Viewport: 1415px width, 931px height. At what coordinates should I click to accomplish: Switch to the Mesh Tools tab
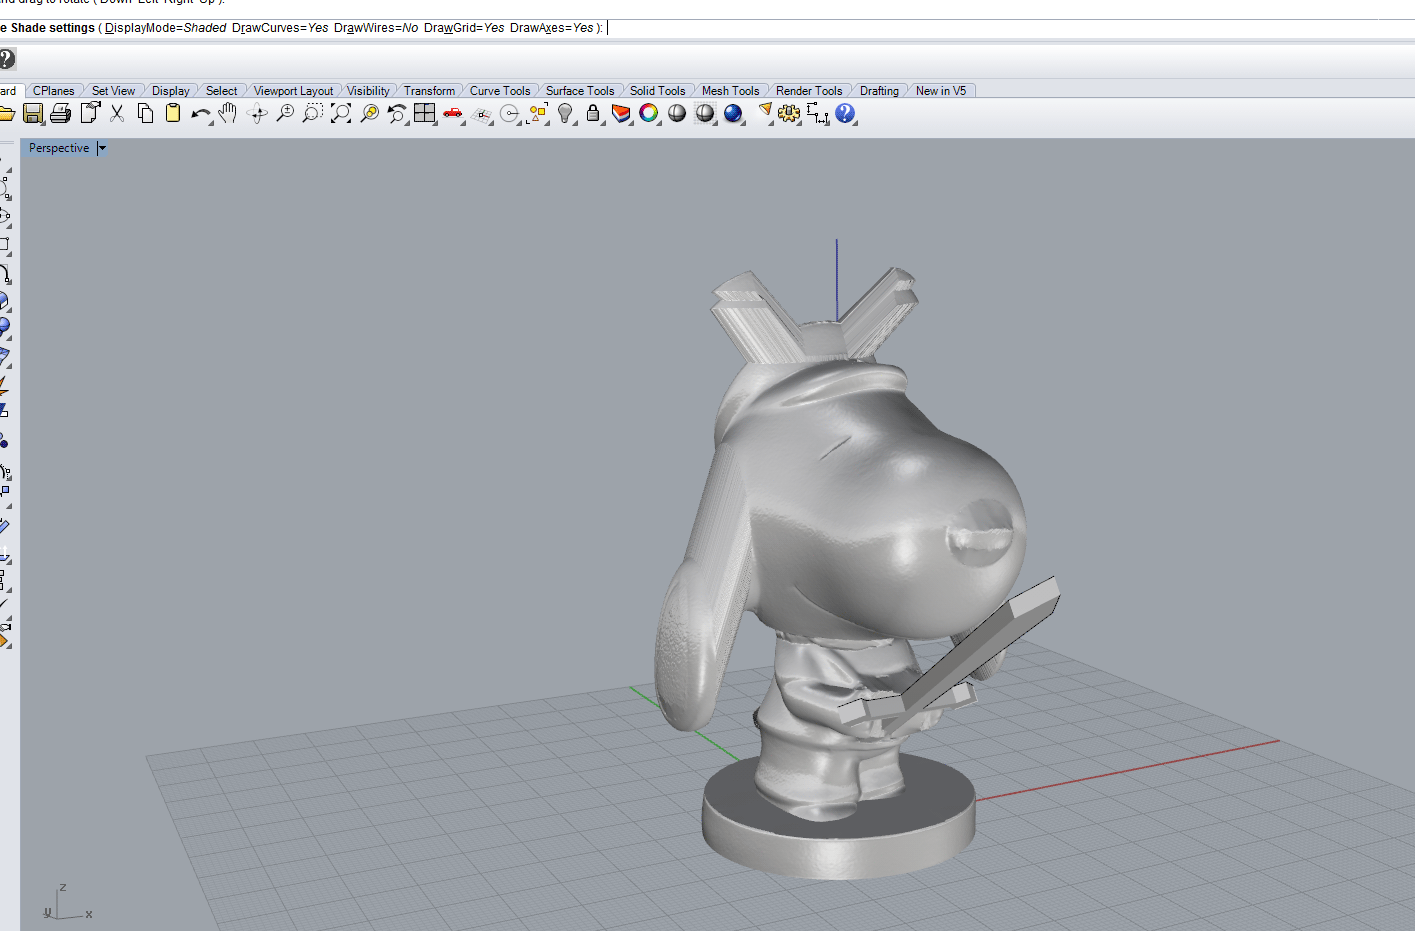coord(730,91)
